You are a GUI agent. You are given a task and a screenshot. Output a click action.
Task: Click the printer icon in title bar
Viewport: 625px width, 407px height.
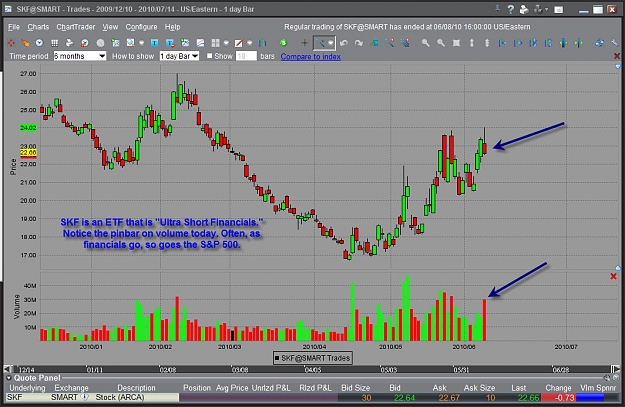coord(524,9)
